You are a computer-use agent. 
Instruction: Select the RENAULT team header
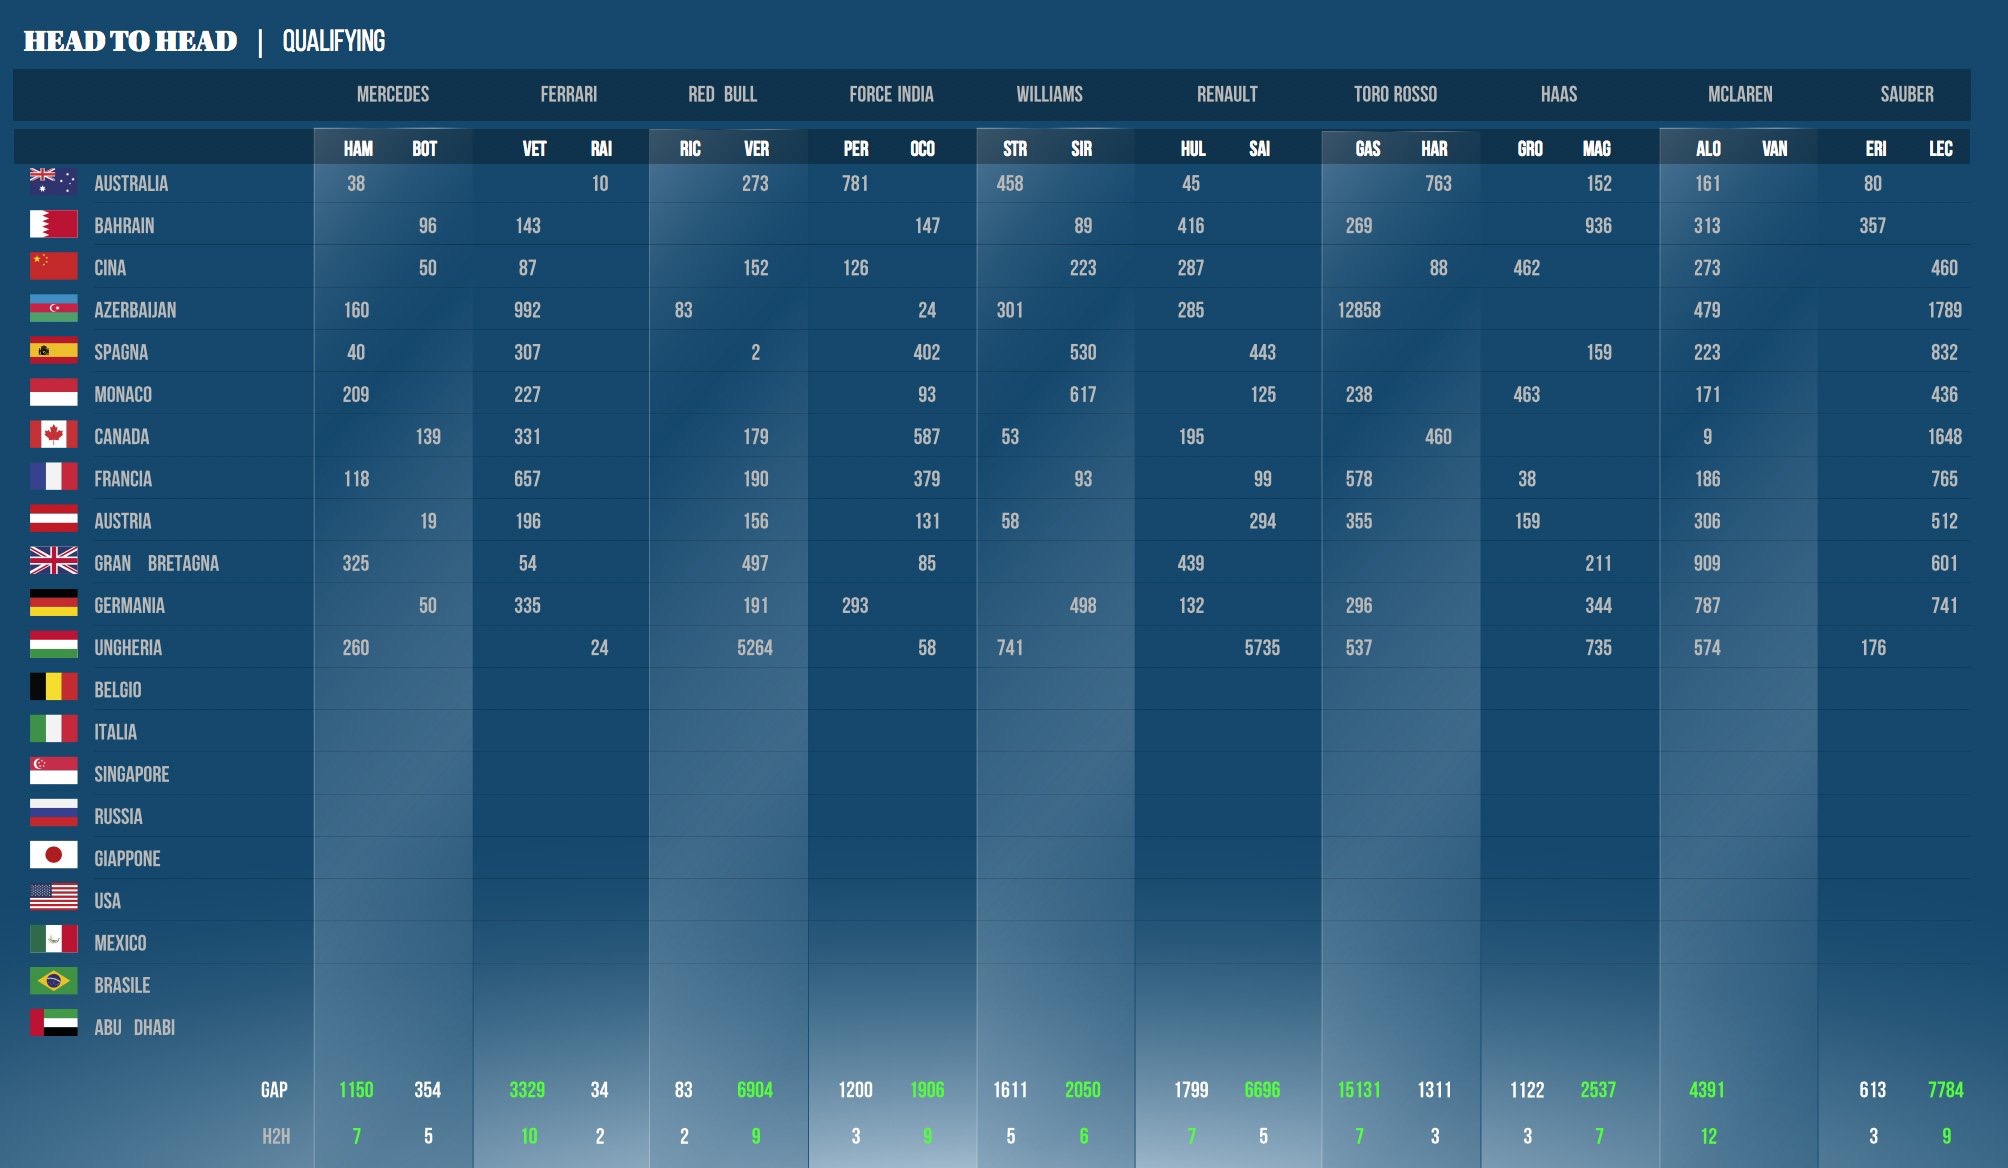click(x=1227, y=94)
